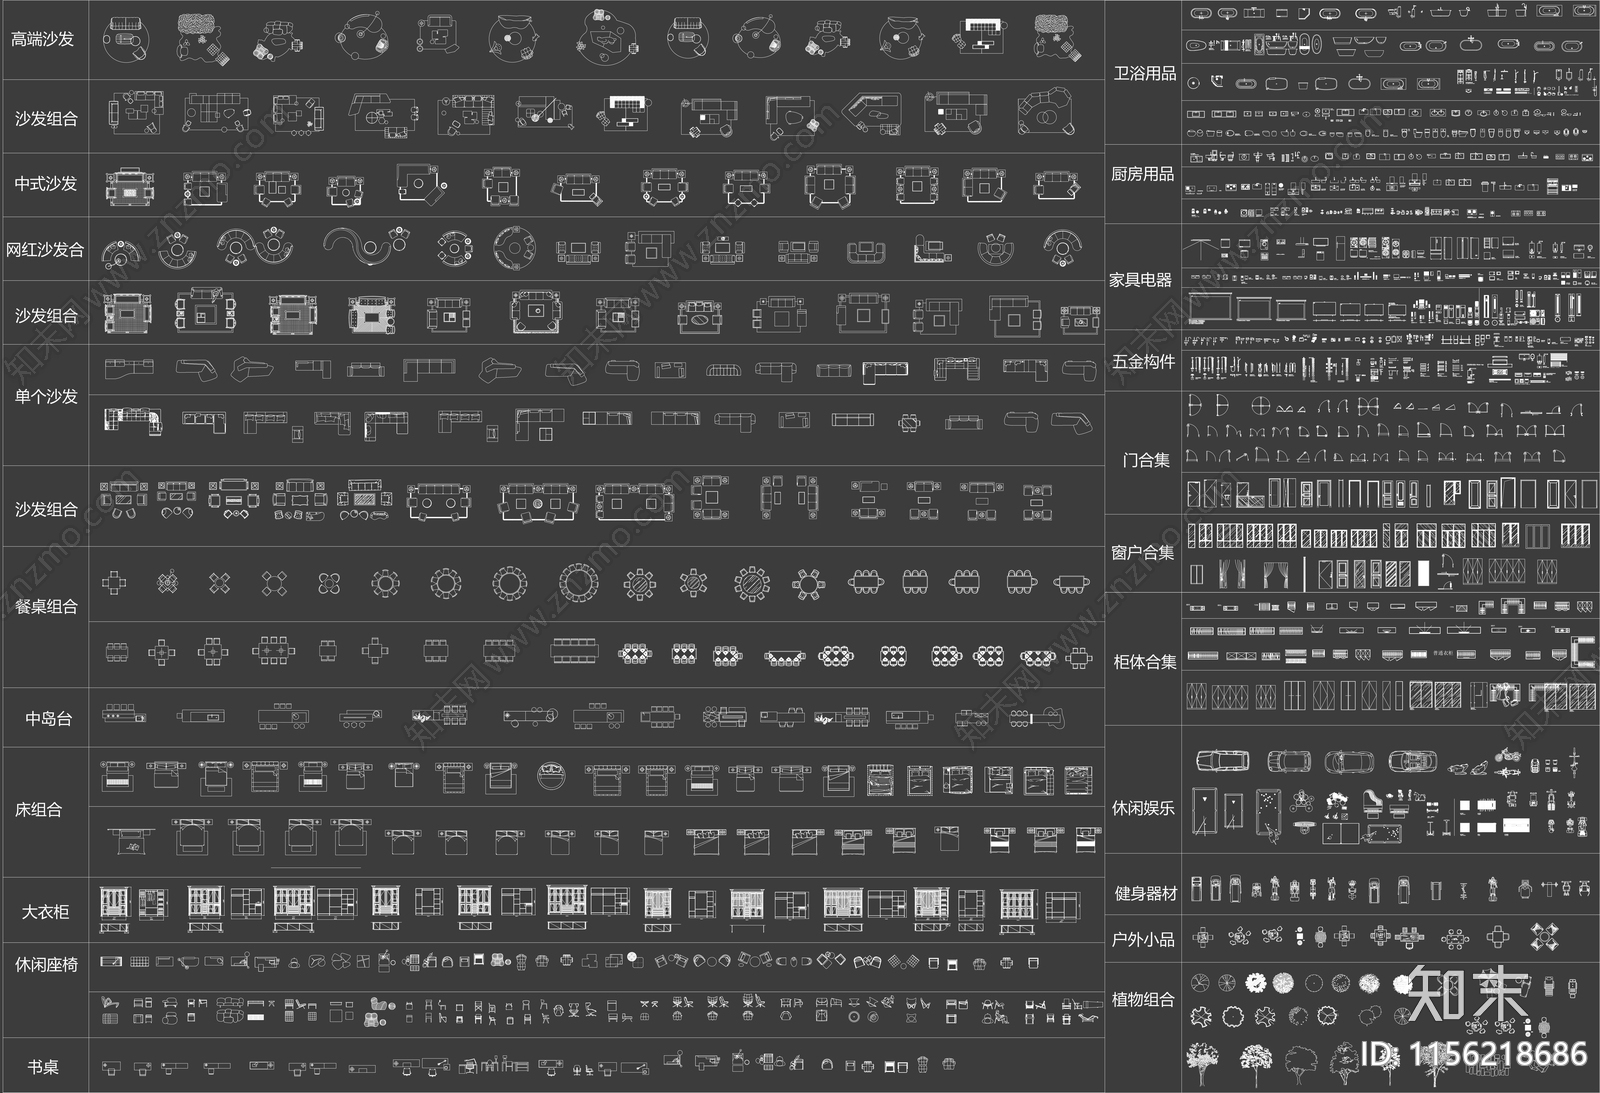Click the 餐桌组合 category label

tap(45, 607)
